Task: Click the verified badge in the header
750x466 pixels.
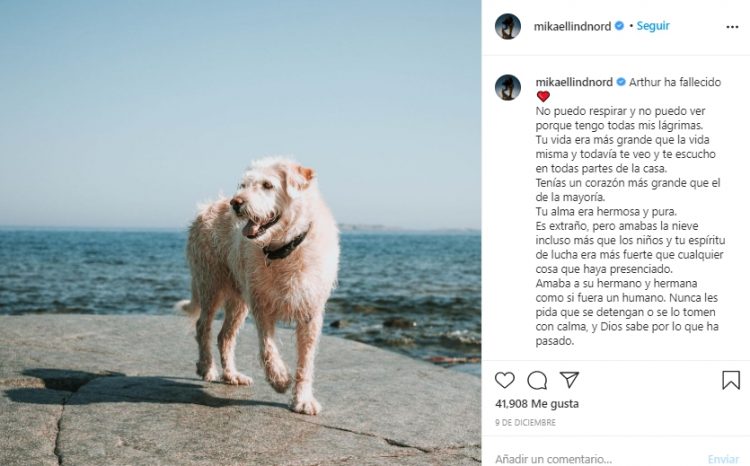Action: (619, 26)
